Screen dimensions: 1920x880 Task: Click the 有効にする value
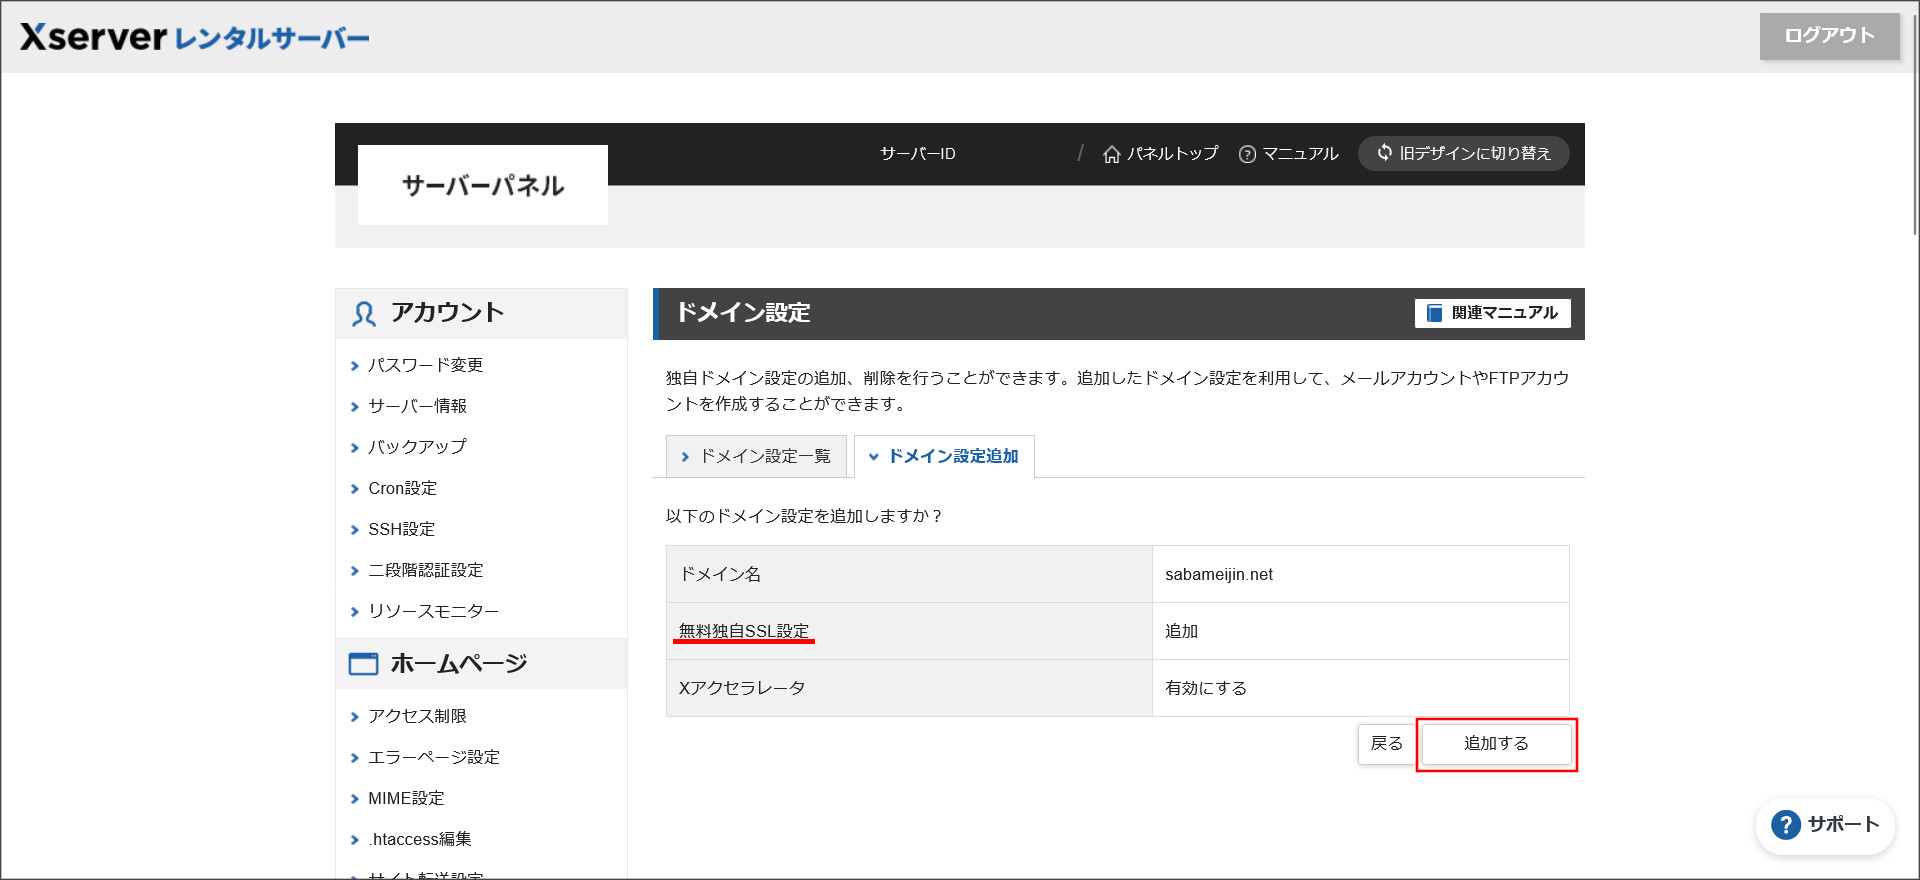click(x=1206, y=688)
